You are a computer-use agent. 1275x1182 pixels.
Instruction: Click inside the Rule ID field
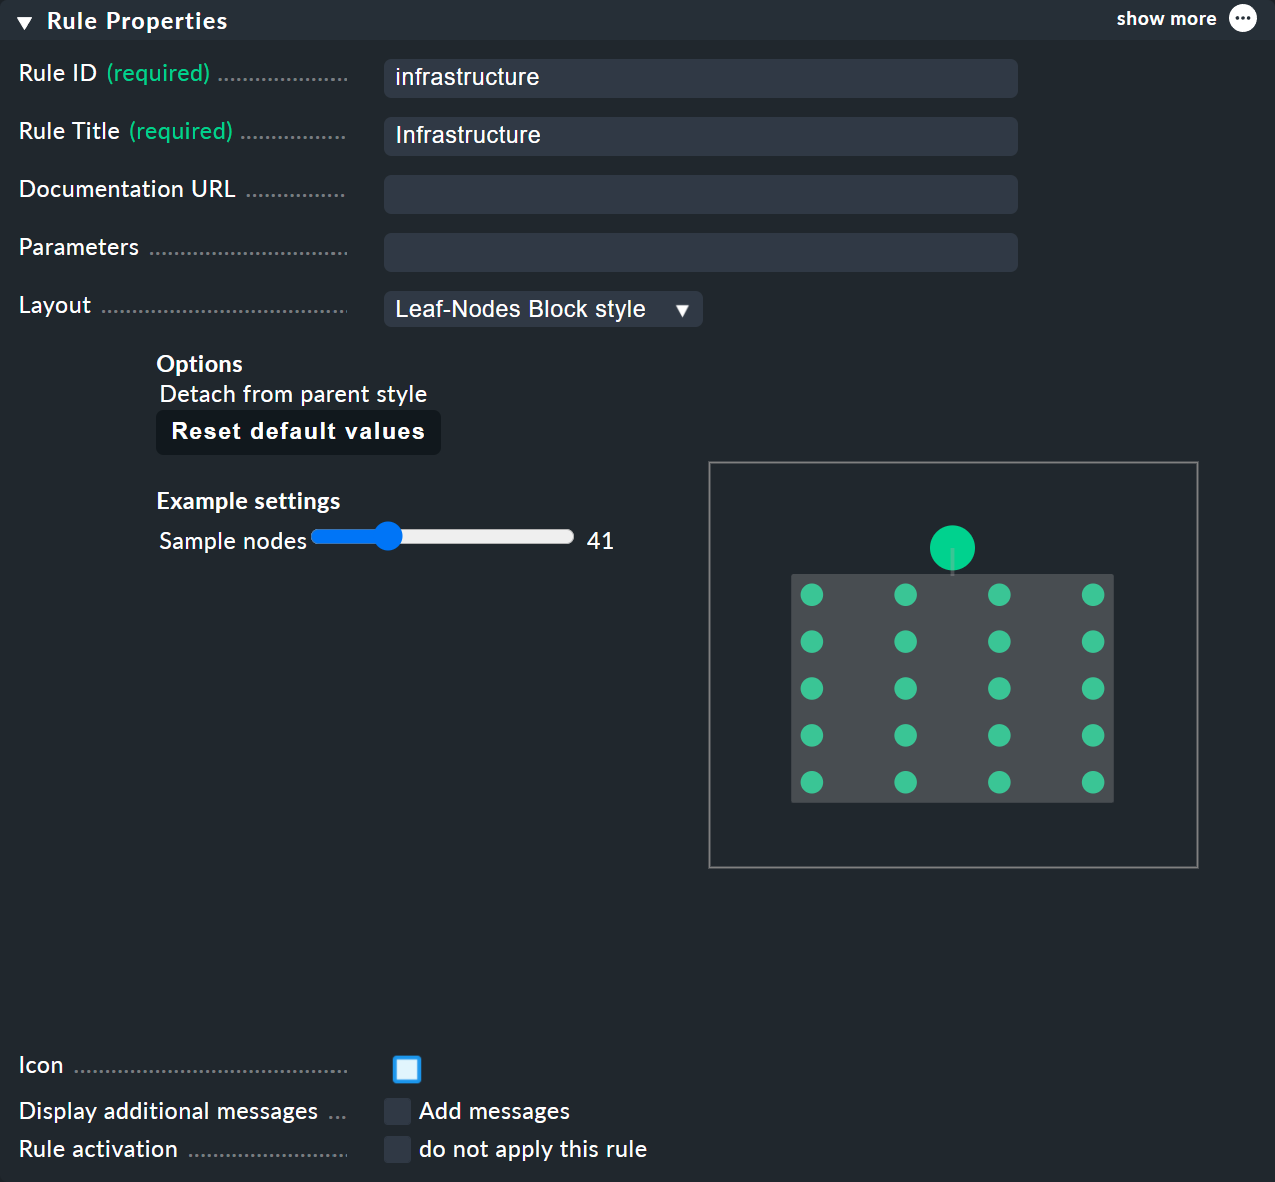click(700, 78)
